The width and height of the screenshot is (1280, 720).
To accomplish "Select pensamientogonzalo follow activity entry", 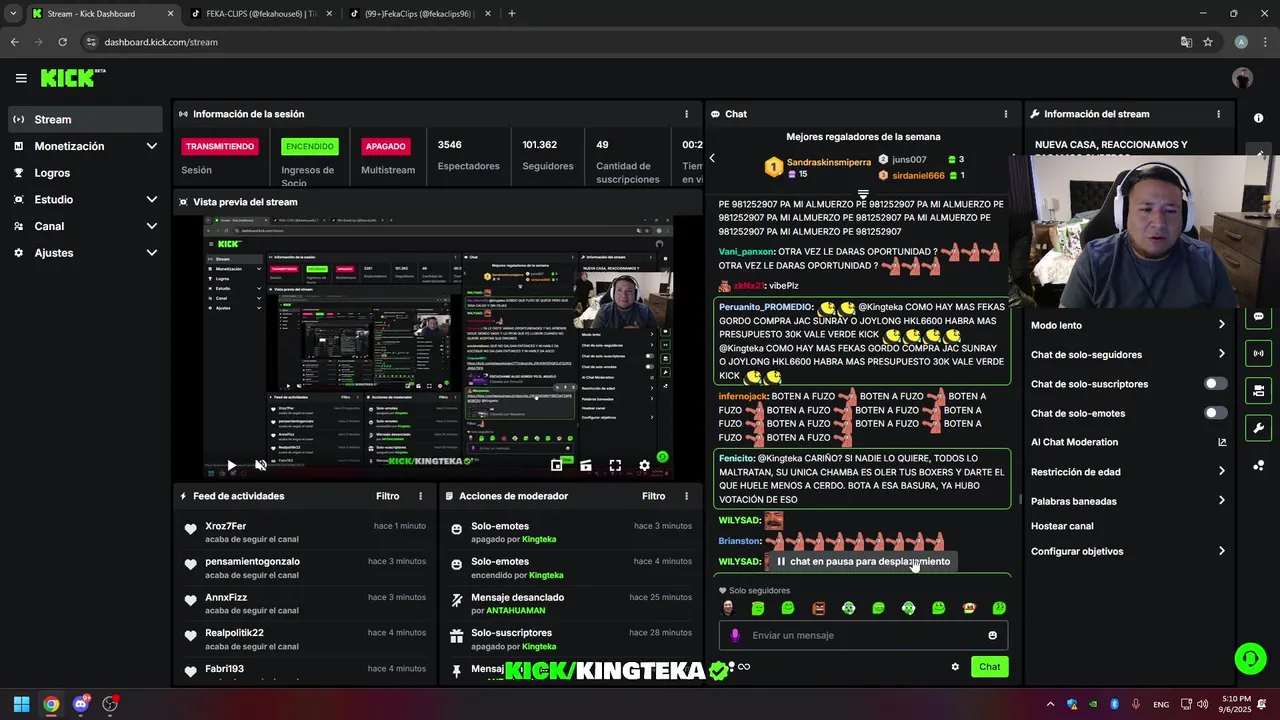I will coord(305,568).
